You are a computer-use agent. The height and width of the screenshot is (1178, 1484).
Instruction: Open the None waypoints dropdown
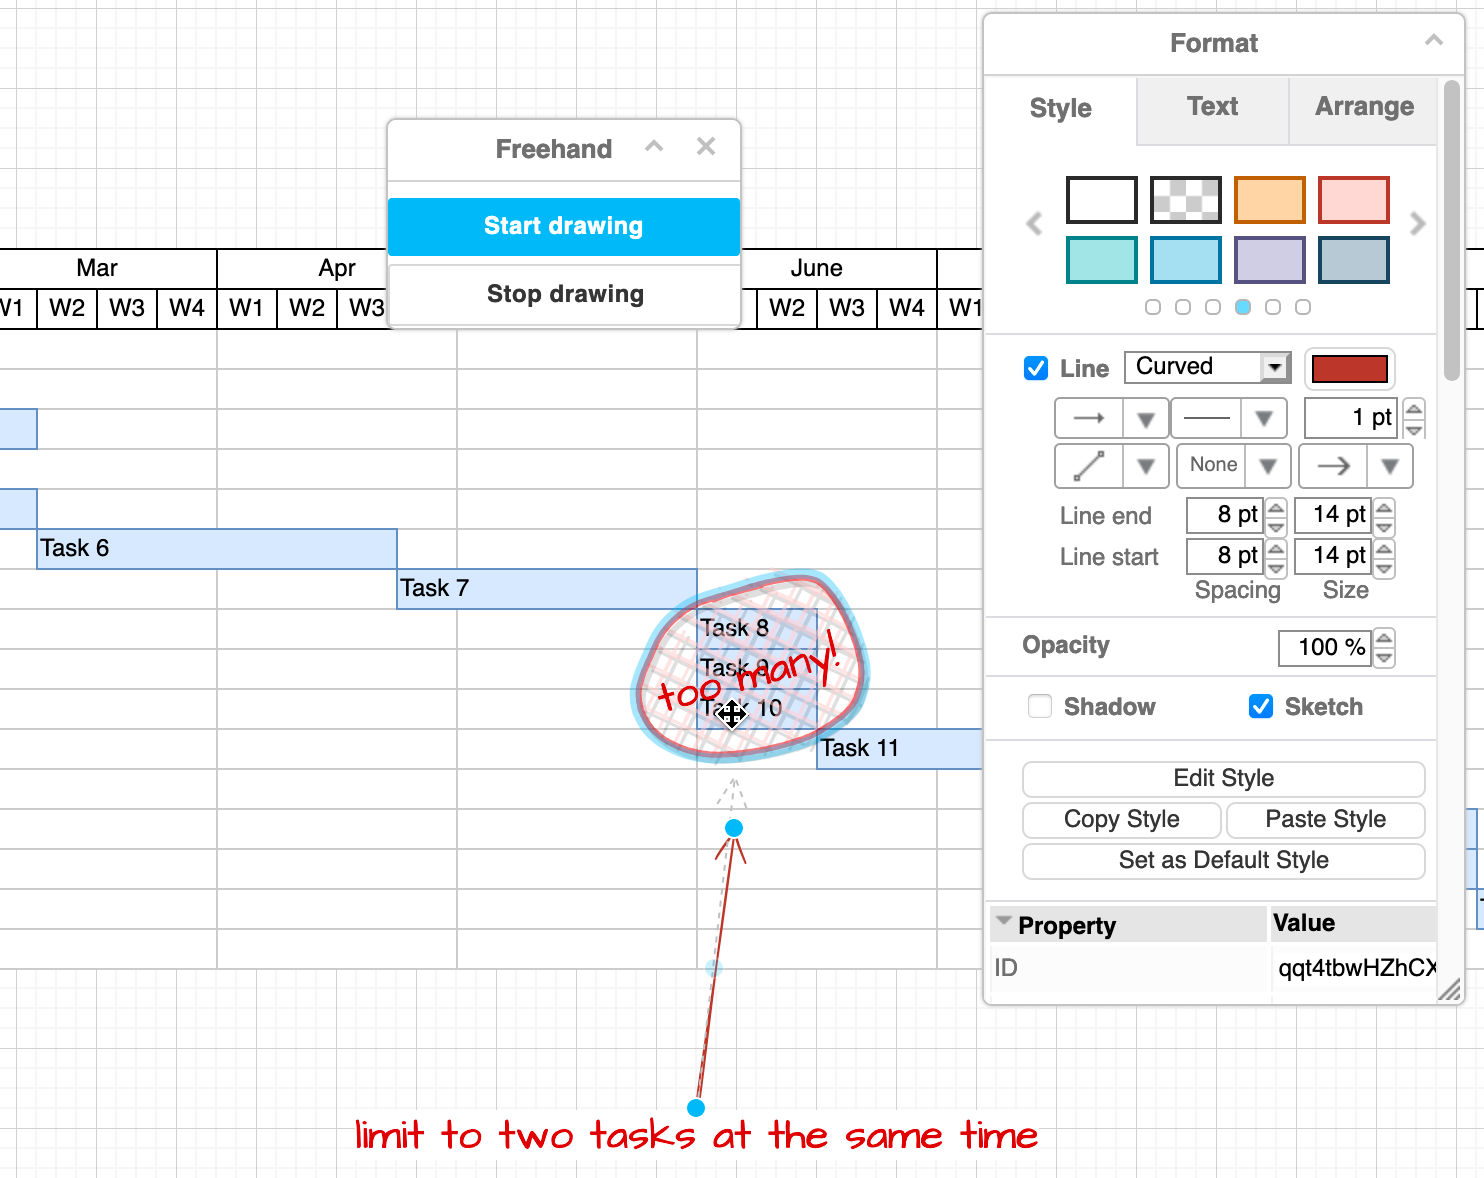(1268, 466)
